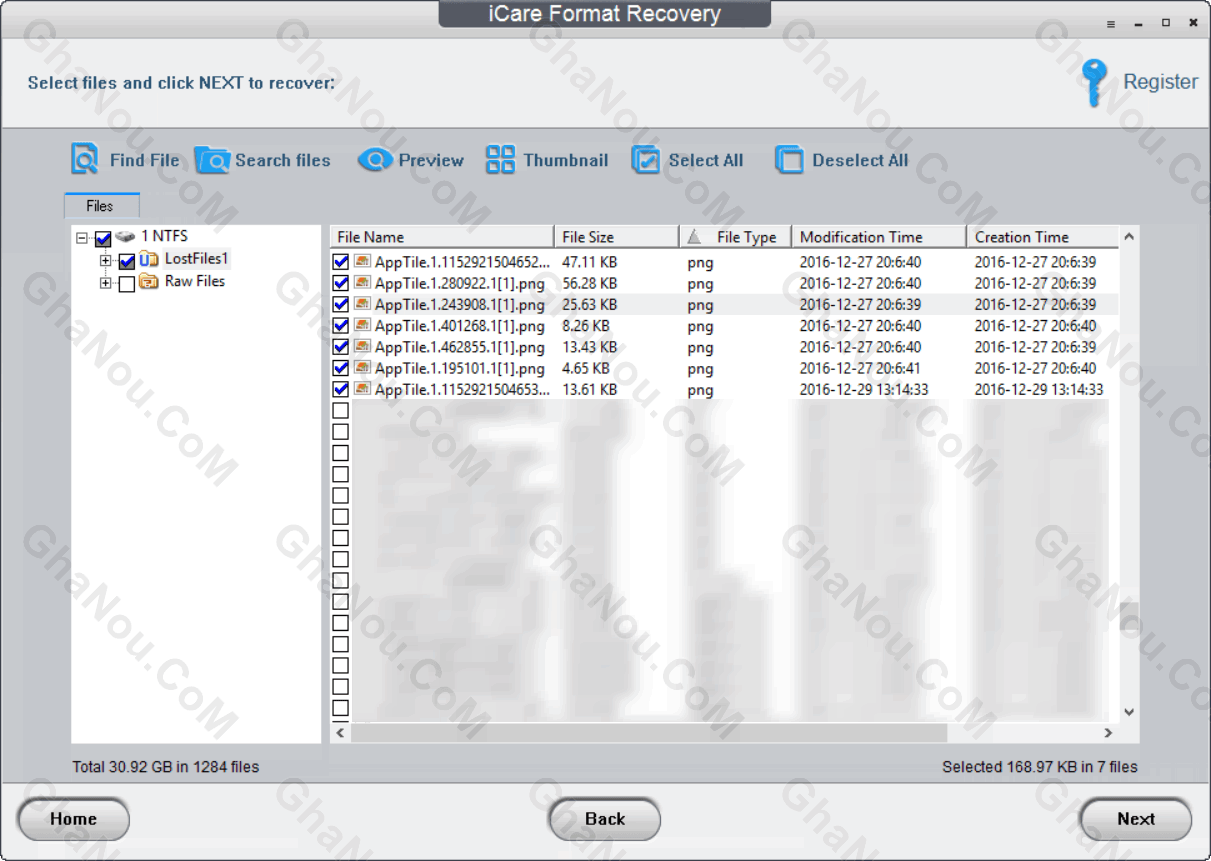
Task: Click vertical scrollbar up arrow
Action: pyautogui.click(x=1129, y=237)
